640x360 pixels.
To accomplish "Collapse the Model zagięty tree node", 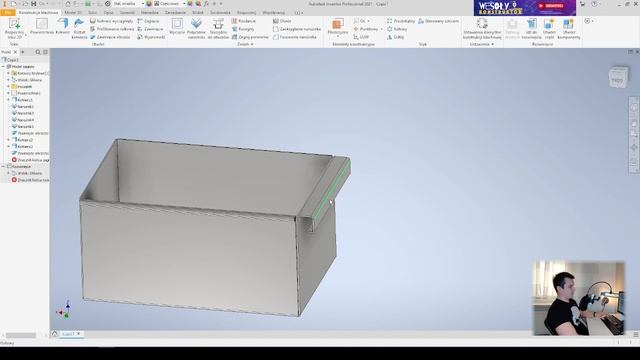I will click(3, 67).
